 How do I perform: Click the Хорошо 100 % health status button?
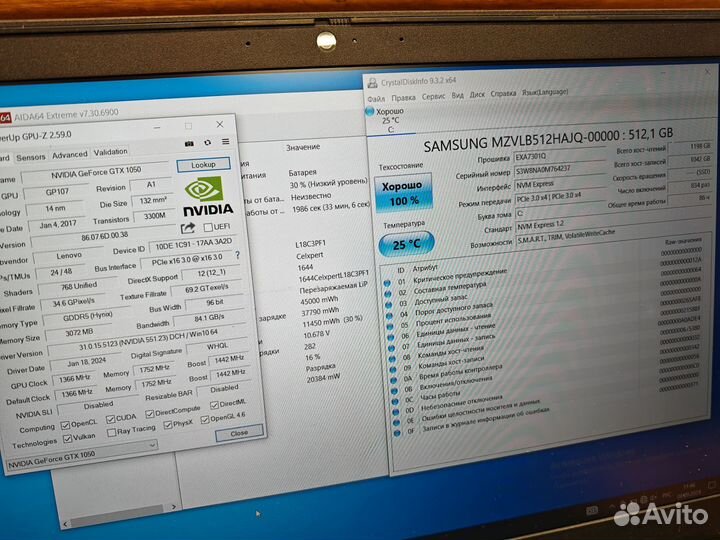click(x=403, y=192)
